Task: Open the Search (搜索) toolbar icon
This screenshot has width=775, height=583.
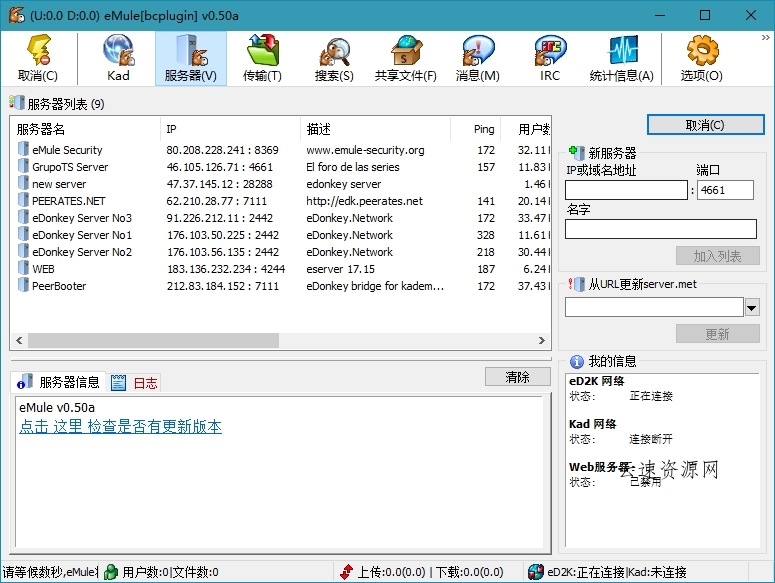Action: pos(335,52)
